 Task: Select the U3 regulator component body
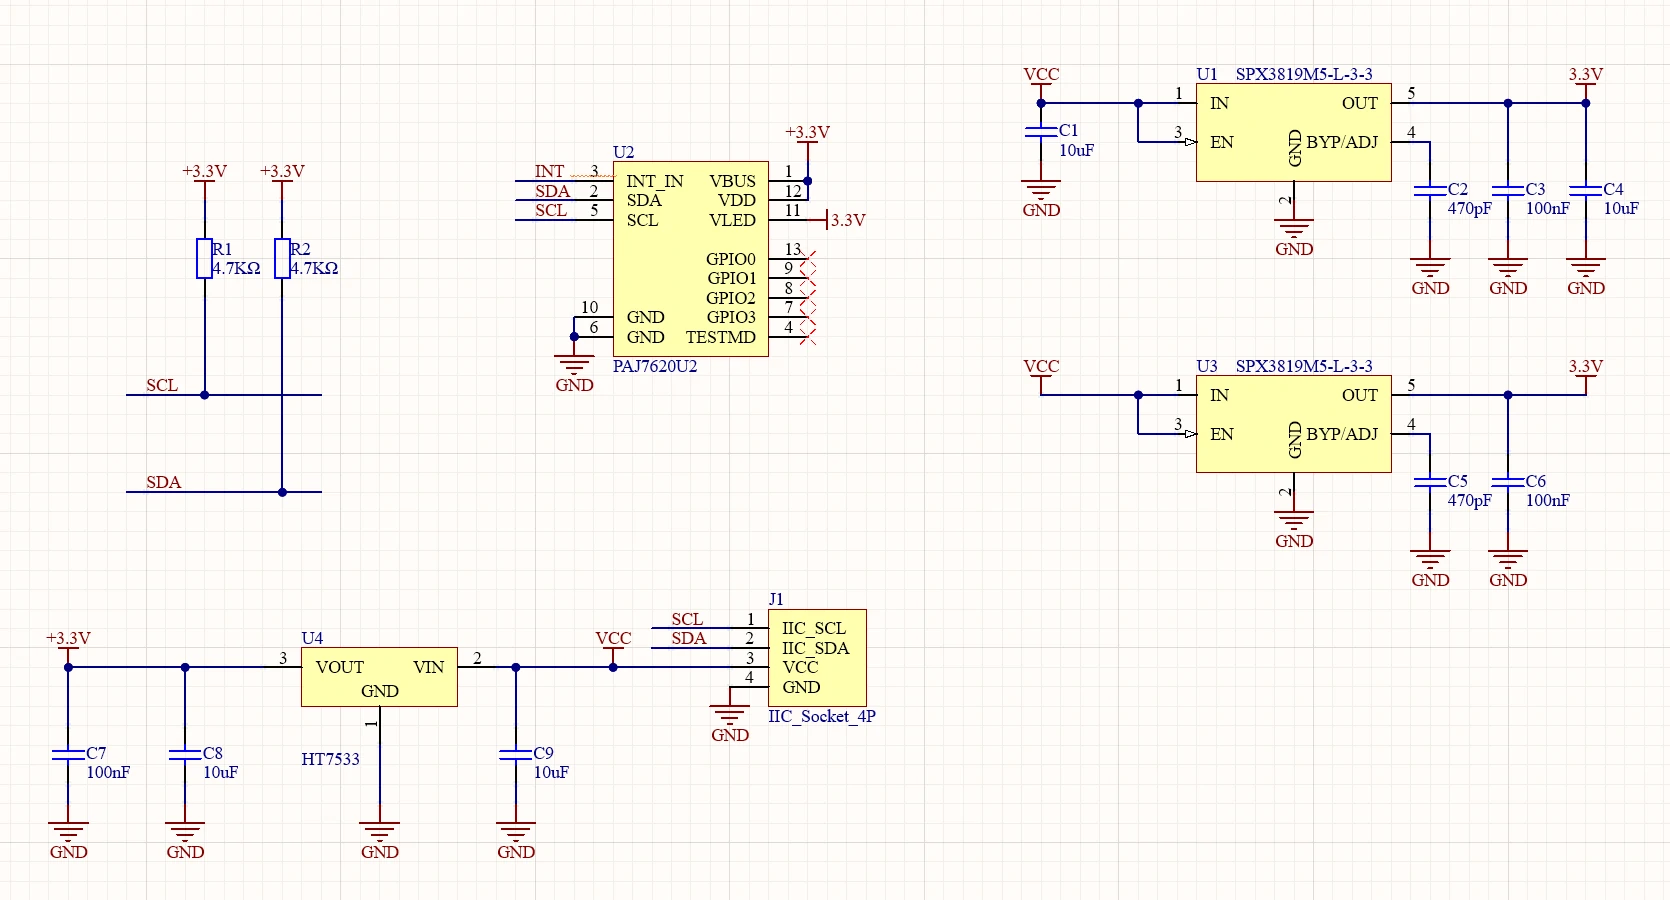[x=1293, y=424]
